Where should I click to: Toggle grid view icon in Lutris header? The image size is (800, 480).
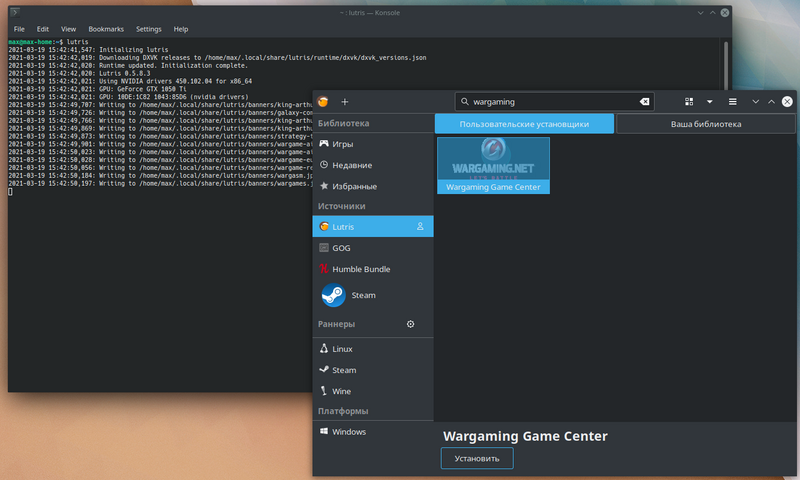tap(689, 102)
